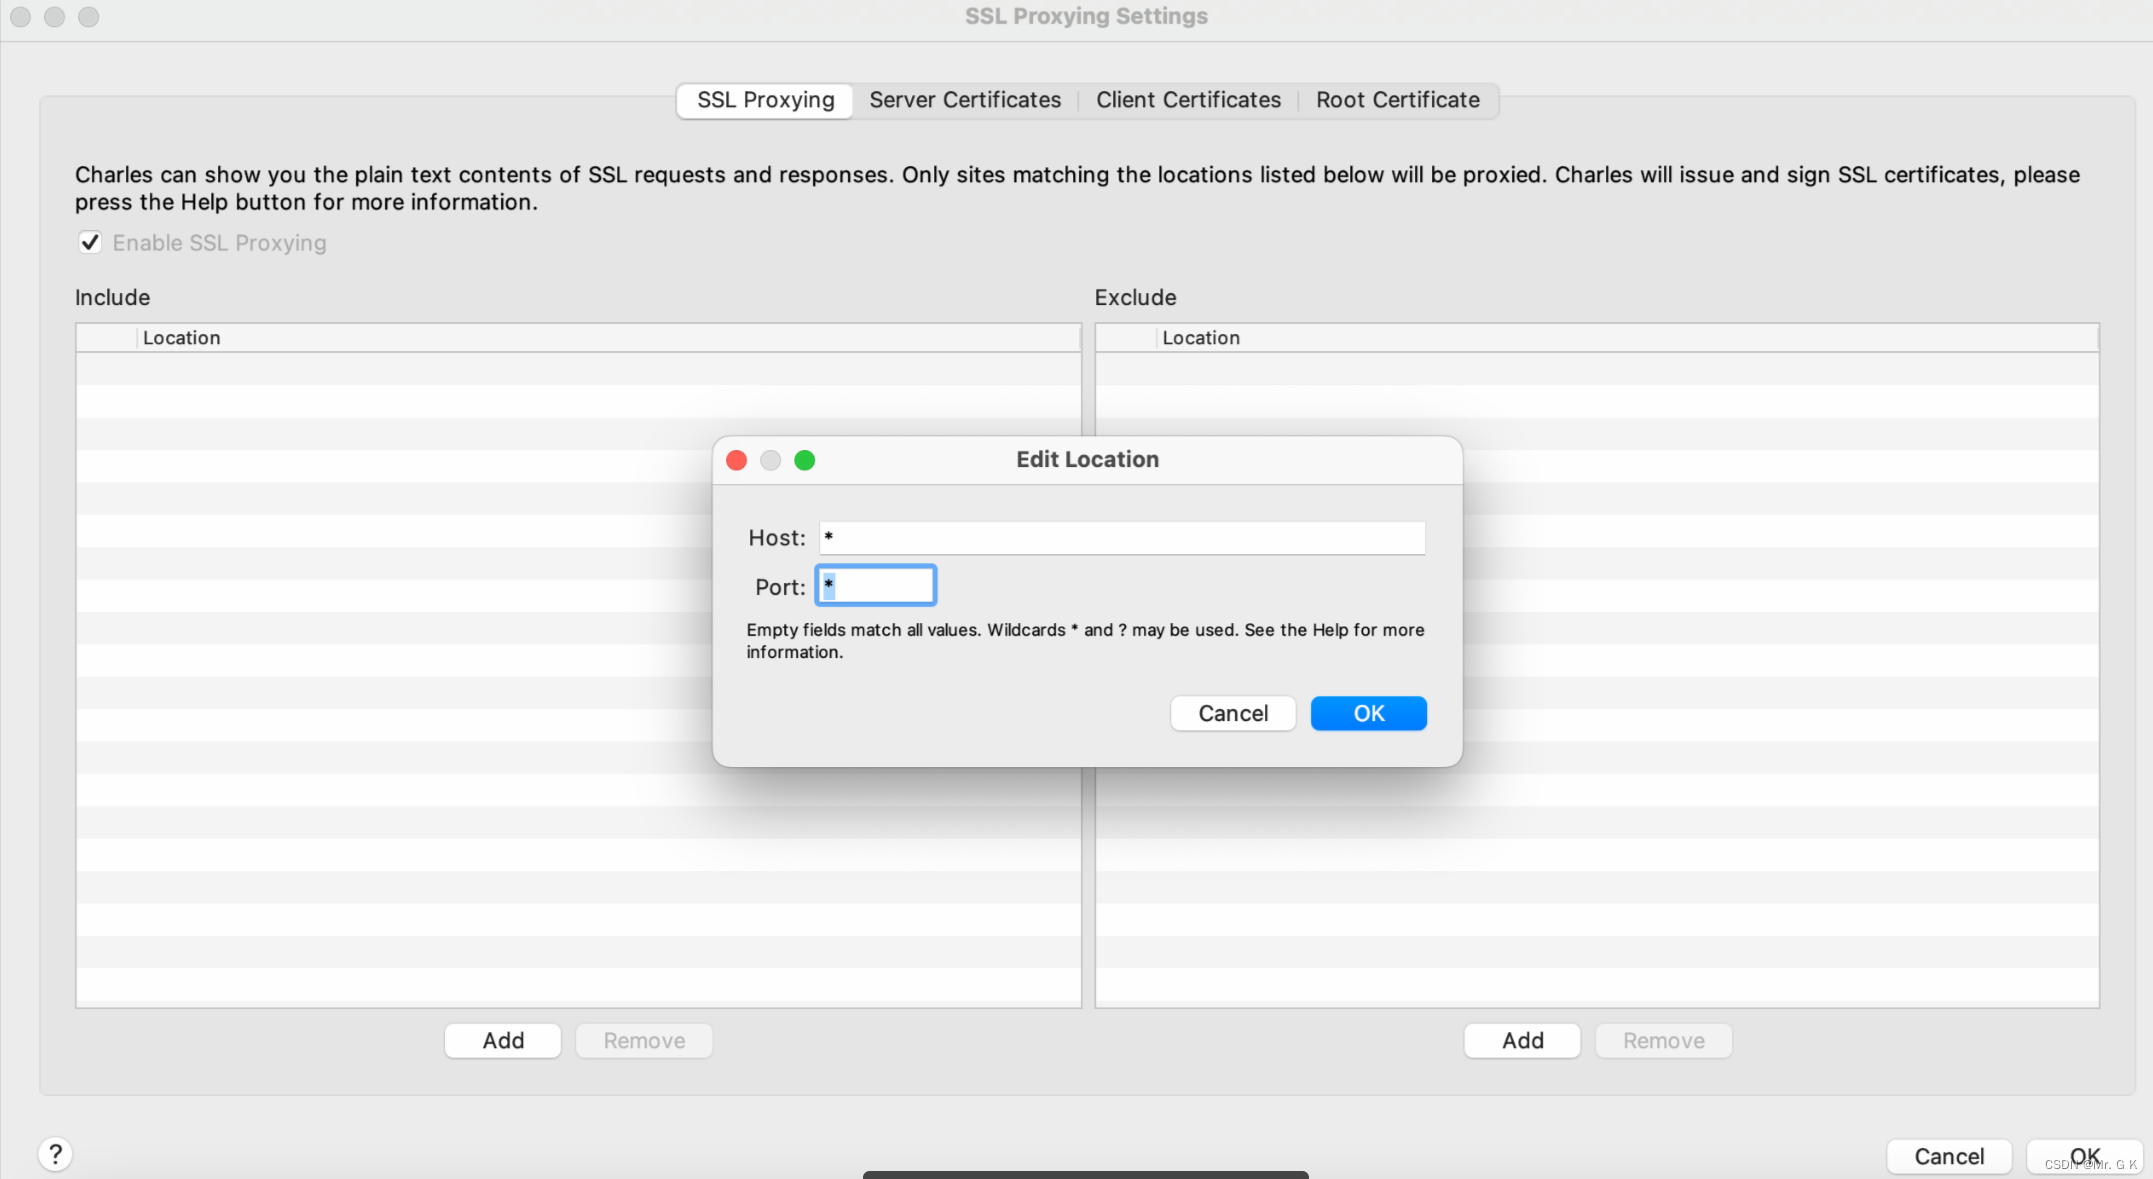This screenshot has height=1179, width=2153.
Task: Click Add under the Exclude list
Action: [1522, 1041]
